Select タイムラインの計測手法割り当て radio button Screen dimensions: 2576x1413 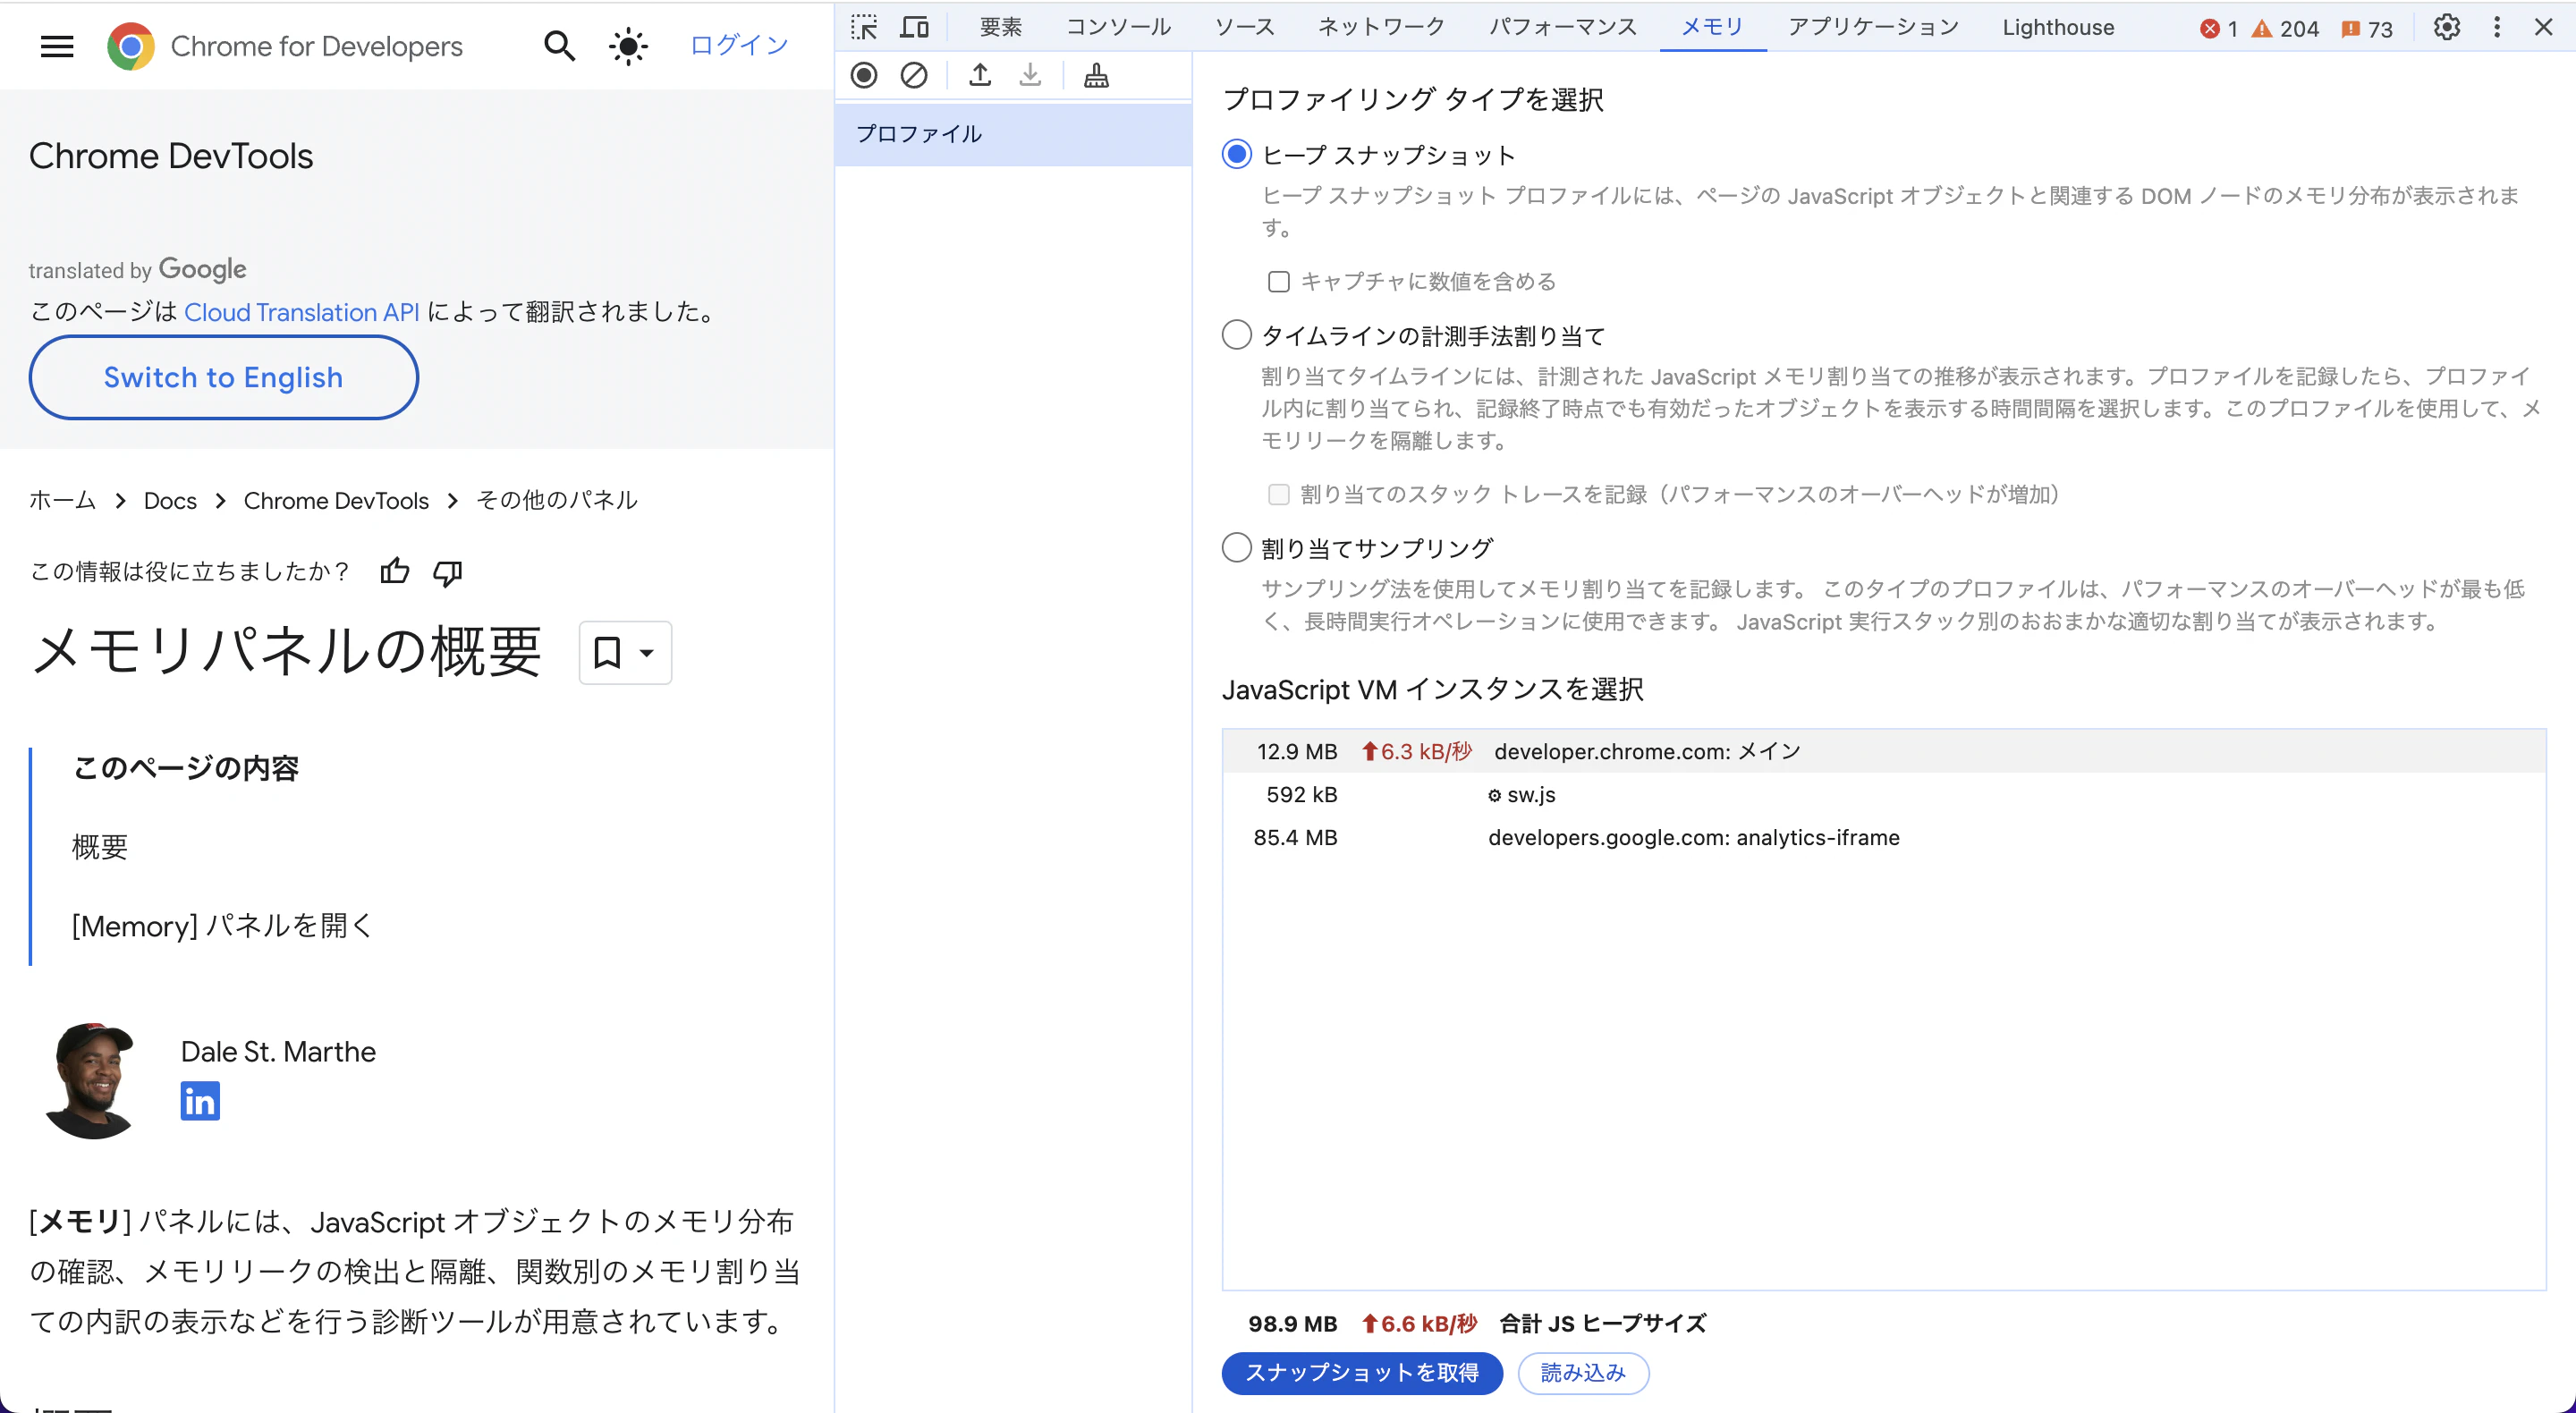pos(1237,334)
